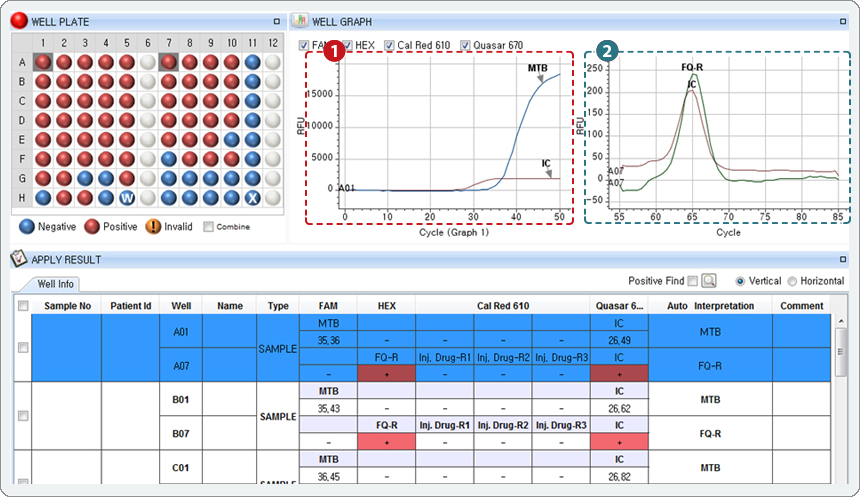Select blue negative well A11
The height and width of the screenshot is (497, 860).
click(x=253, y=62)
